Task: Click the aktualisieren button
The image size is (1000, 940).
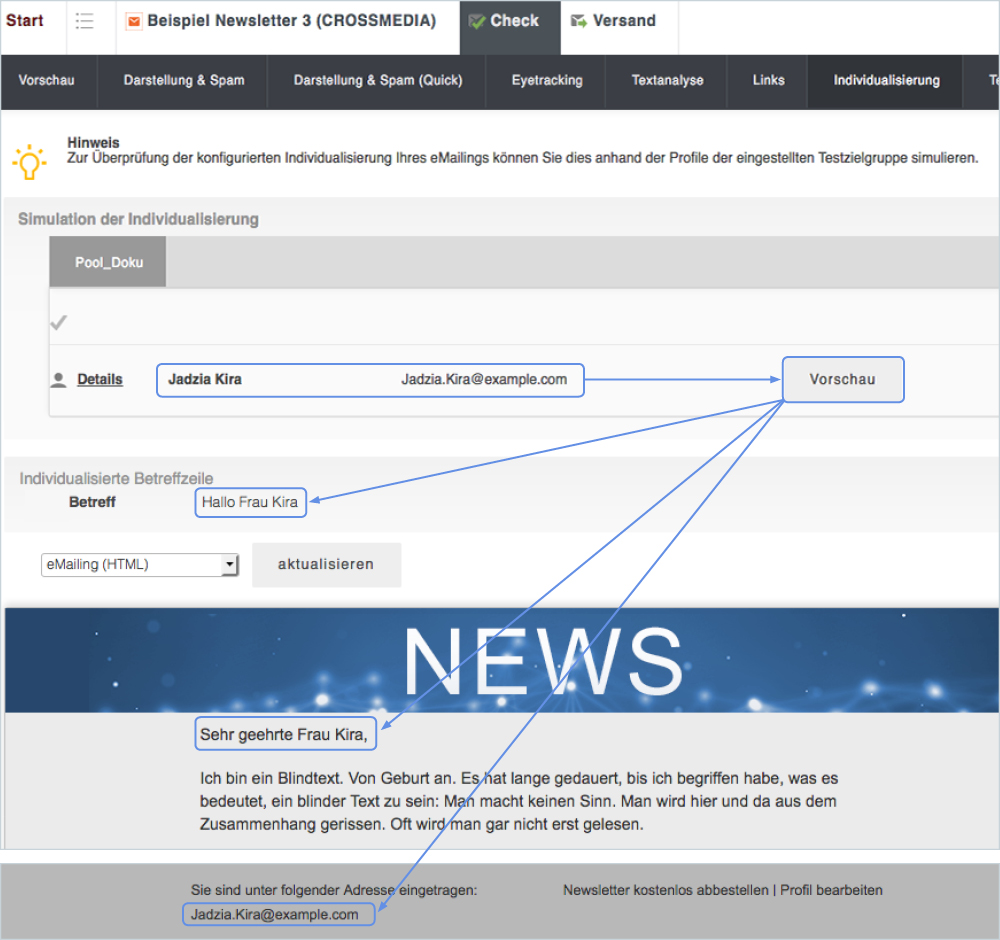Action: tap(326, 565)
